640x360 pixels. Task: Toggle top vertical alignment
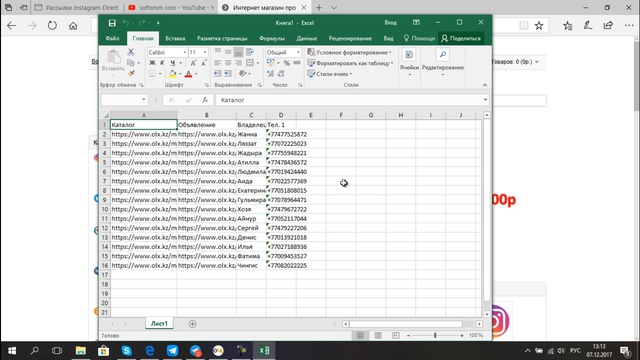(218, 52)
